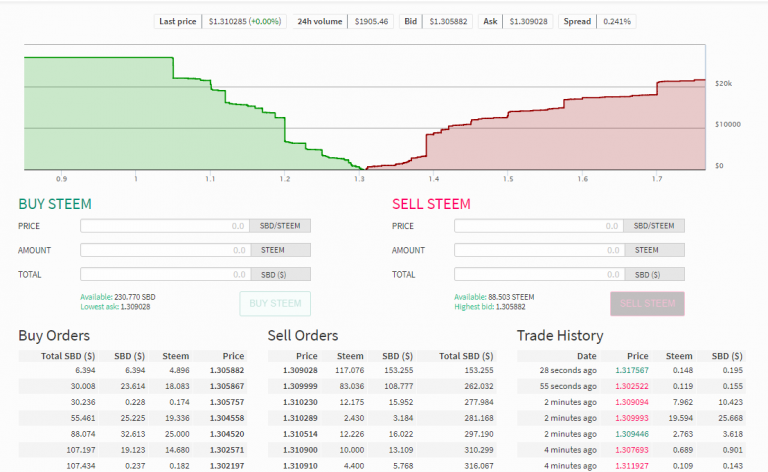Screen dimensions: 768x472
Task: Focus the Buy Steem AMOUNT input field
Action: (x=166, y=250)
